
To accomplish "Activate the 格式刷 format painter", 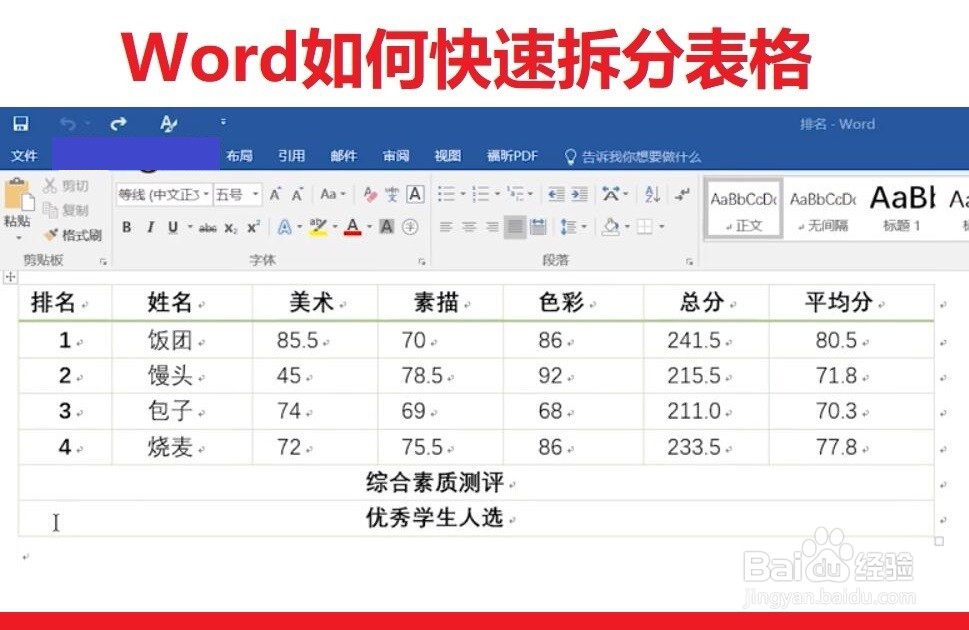I will (x=73, y=235).
